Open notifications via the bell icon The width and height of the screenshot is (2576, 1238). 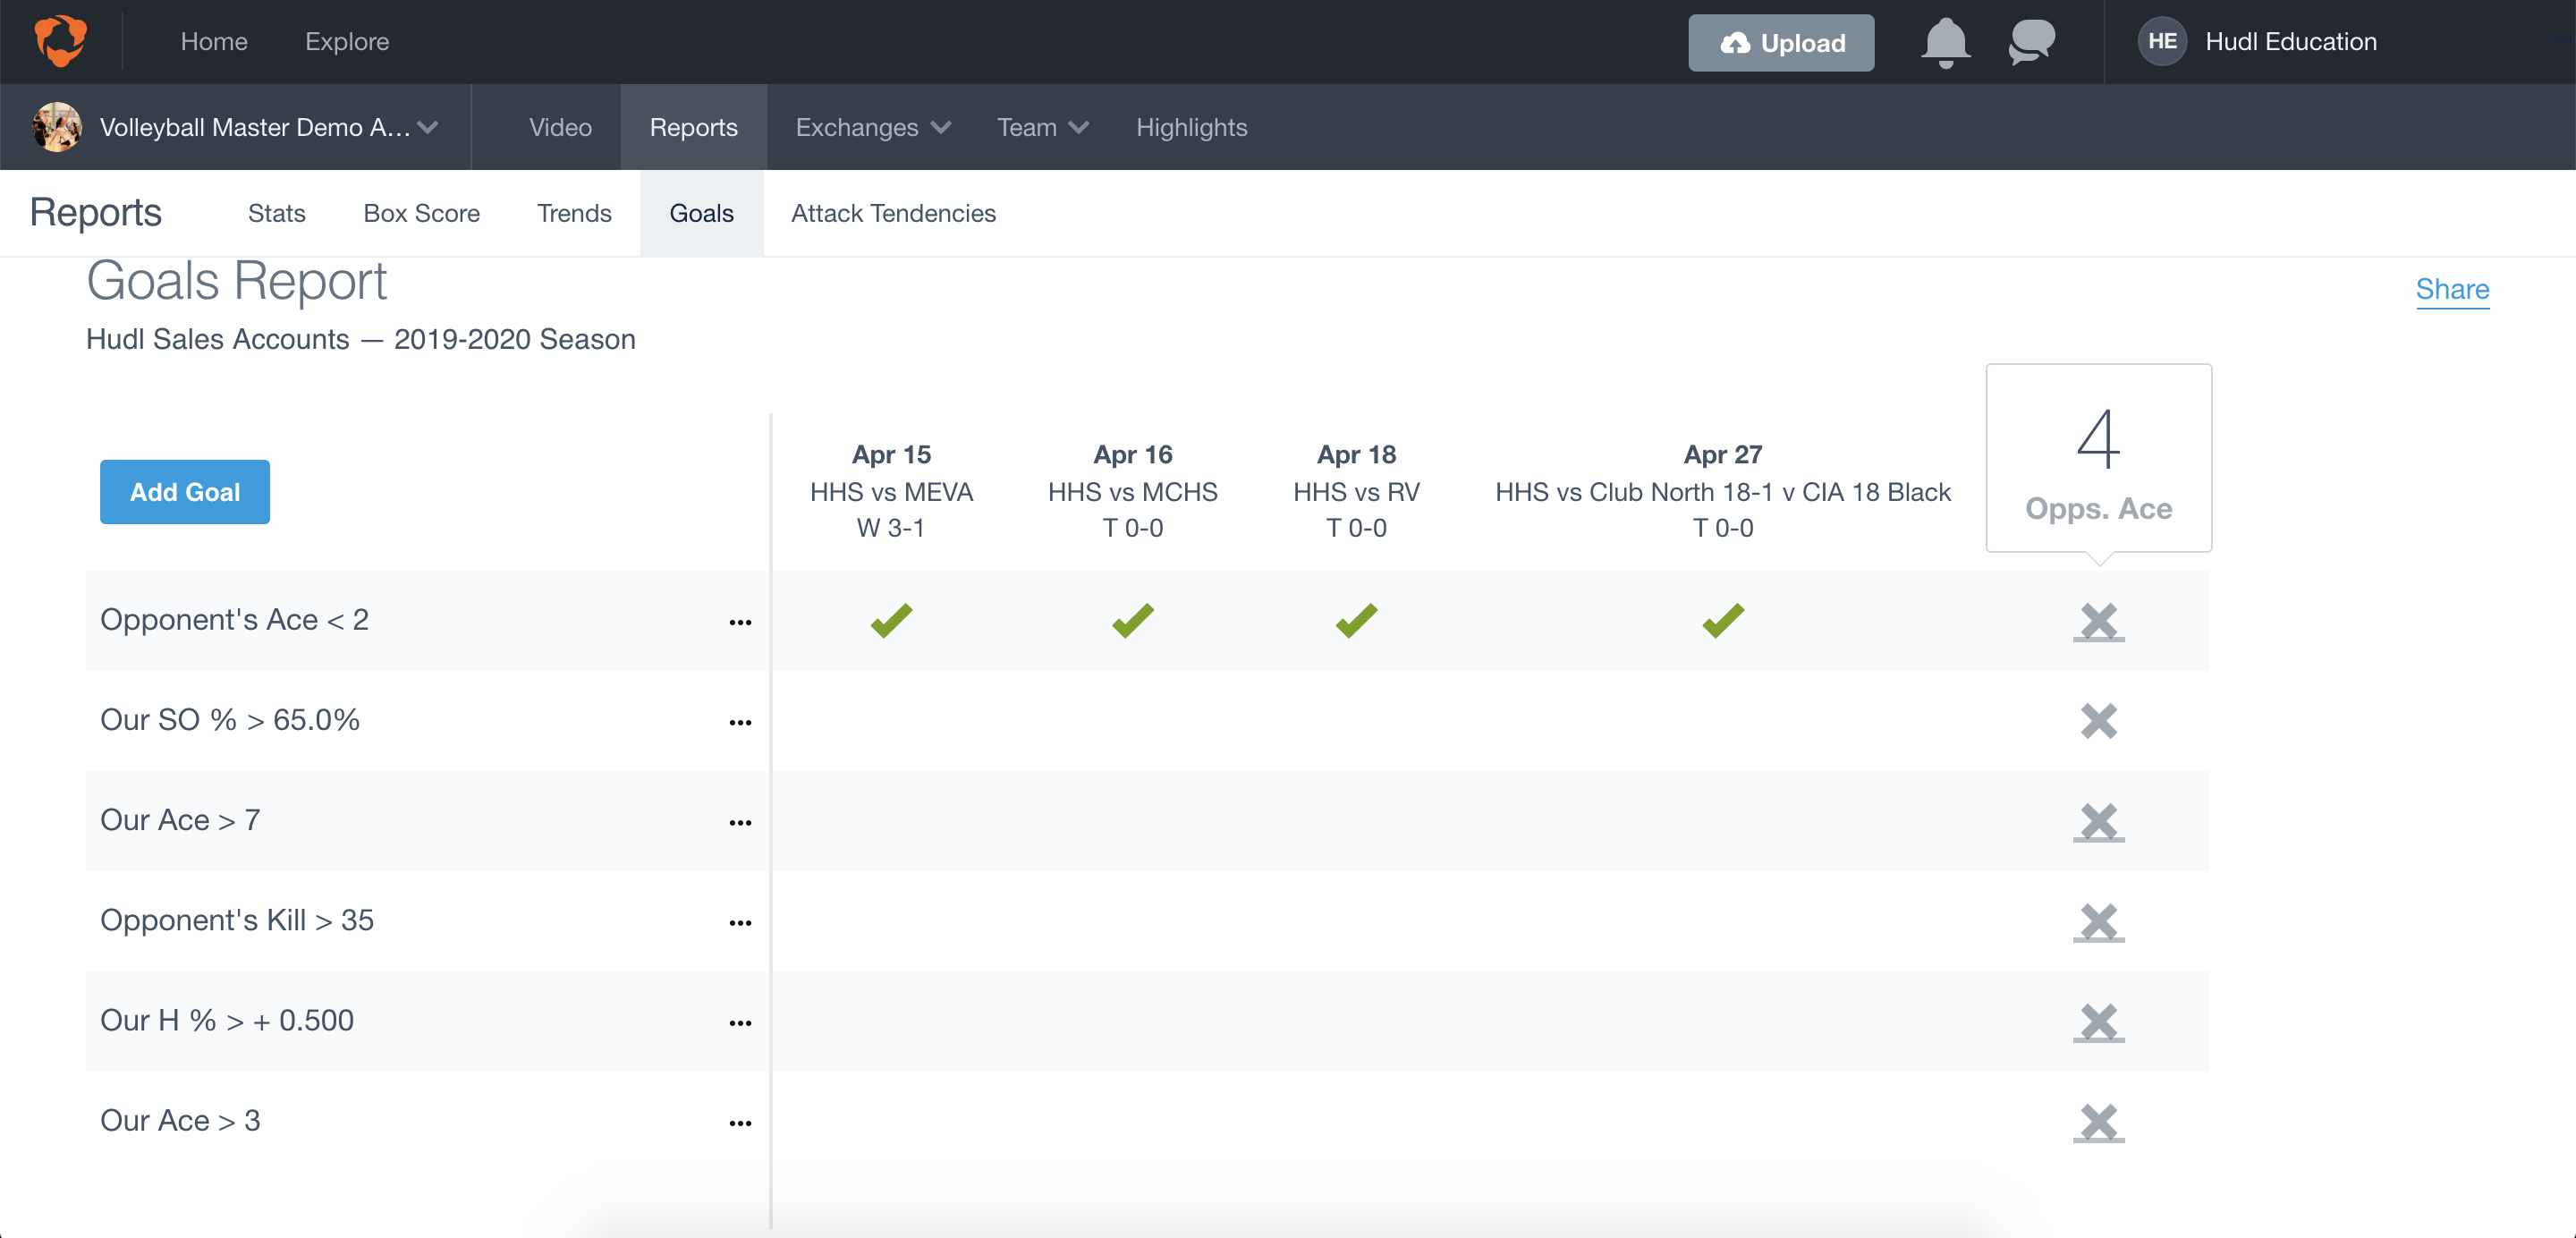pyautogui.click(x=1944, y=42)
